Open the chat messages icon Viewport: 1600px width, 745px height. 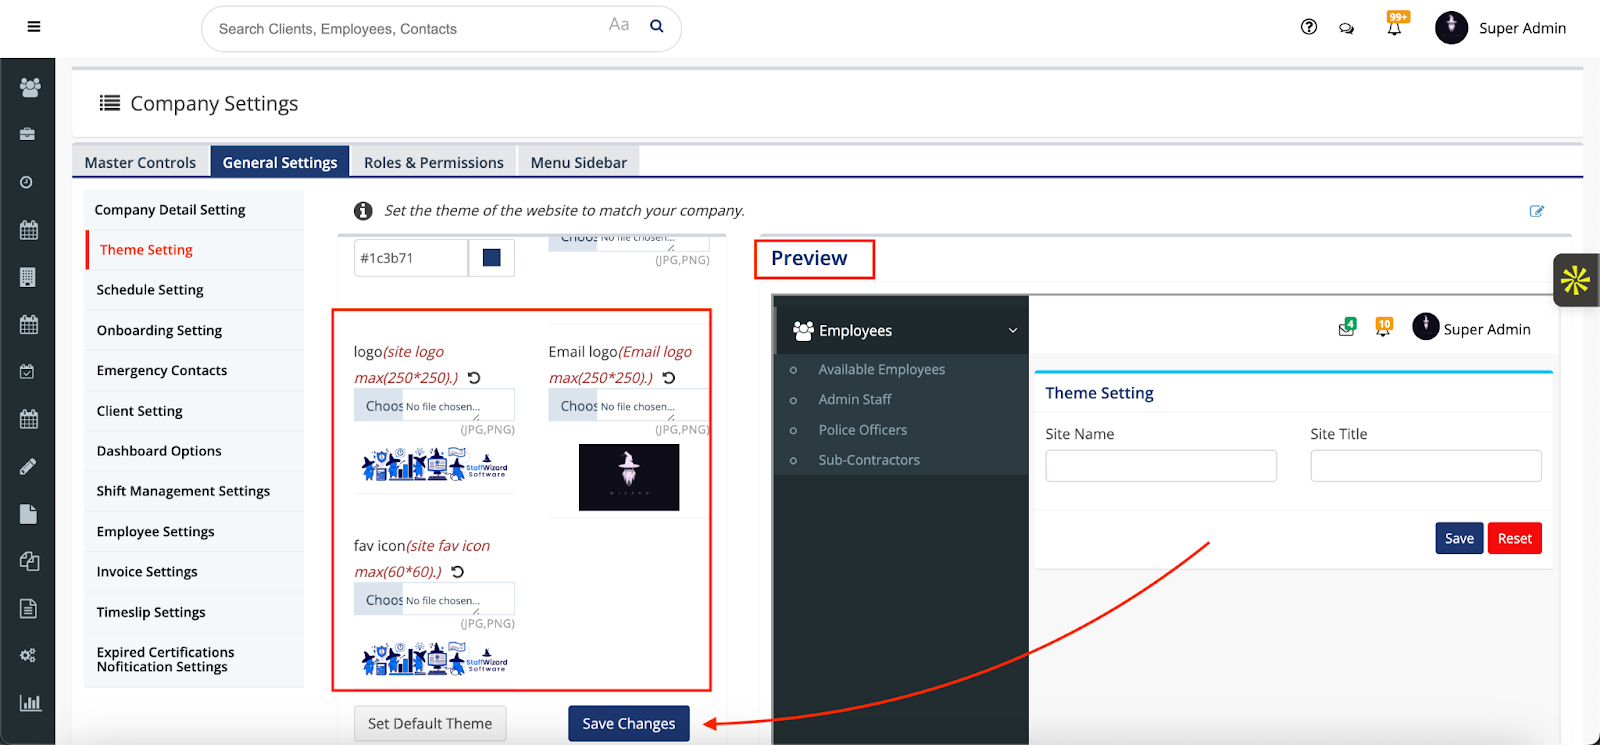[1347, 29]
